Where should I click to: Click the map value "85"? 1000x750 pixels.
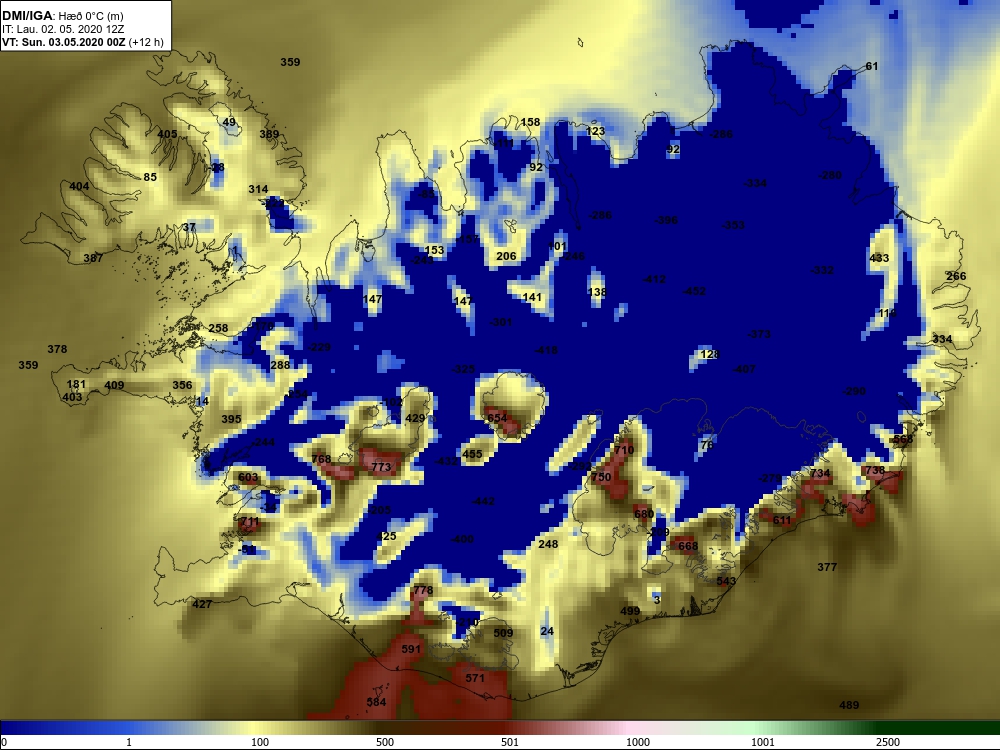coord(150,177)
